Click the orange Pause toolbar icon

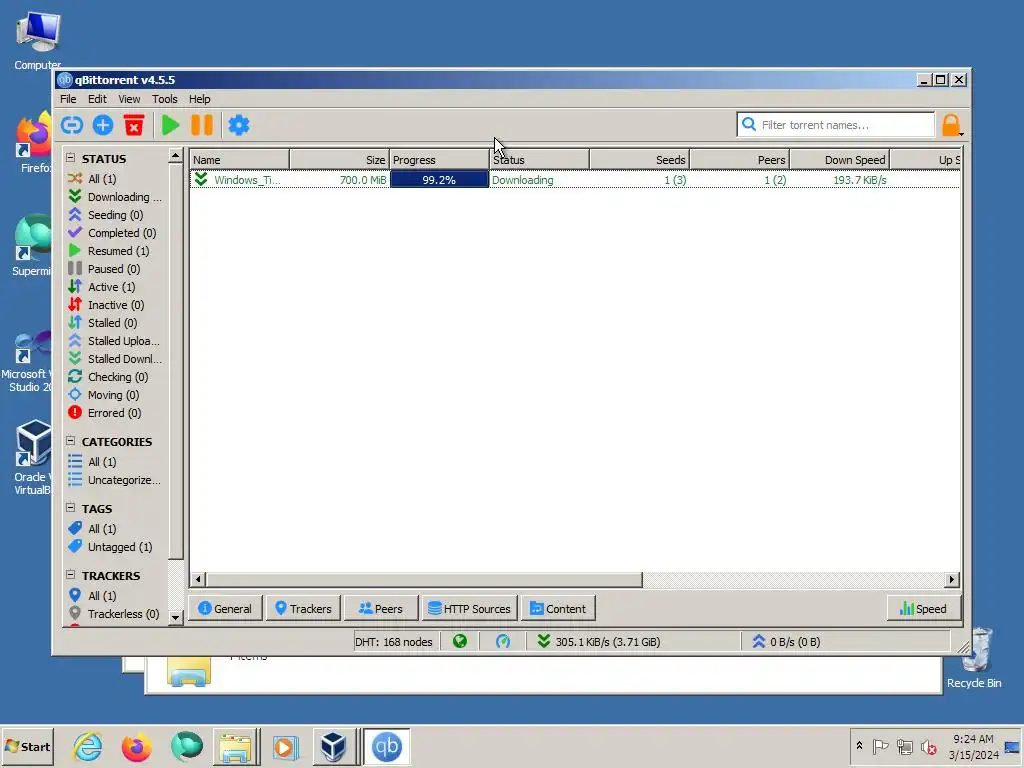click(202, 125)
